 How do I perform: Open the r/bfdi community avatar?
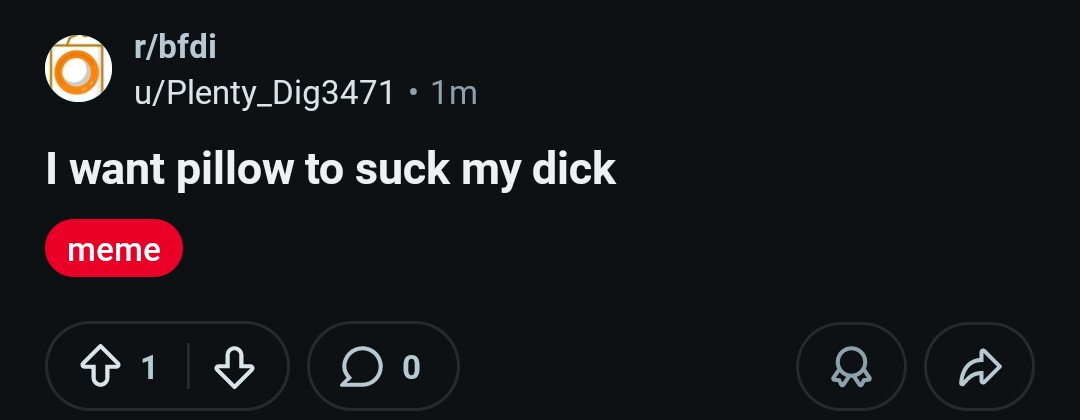point(79,69)
